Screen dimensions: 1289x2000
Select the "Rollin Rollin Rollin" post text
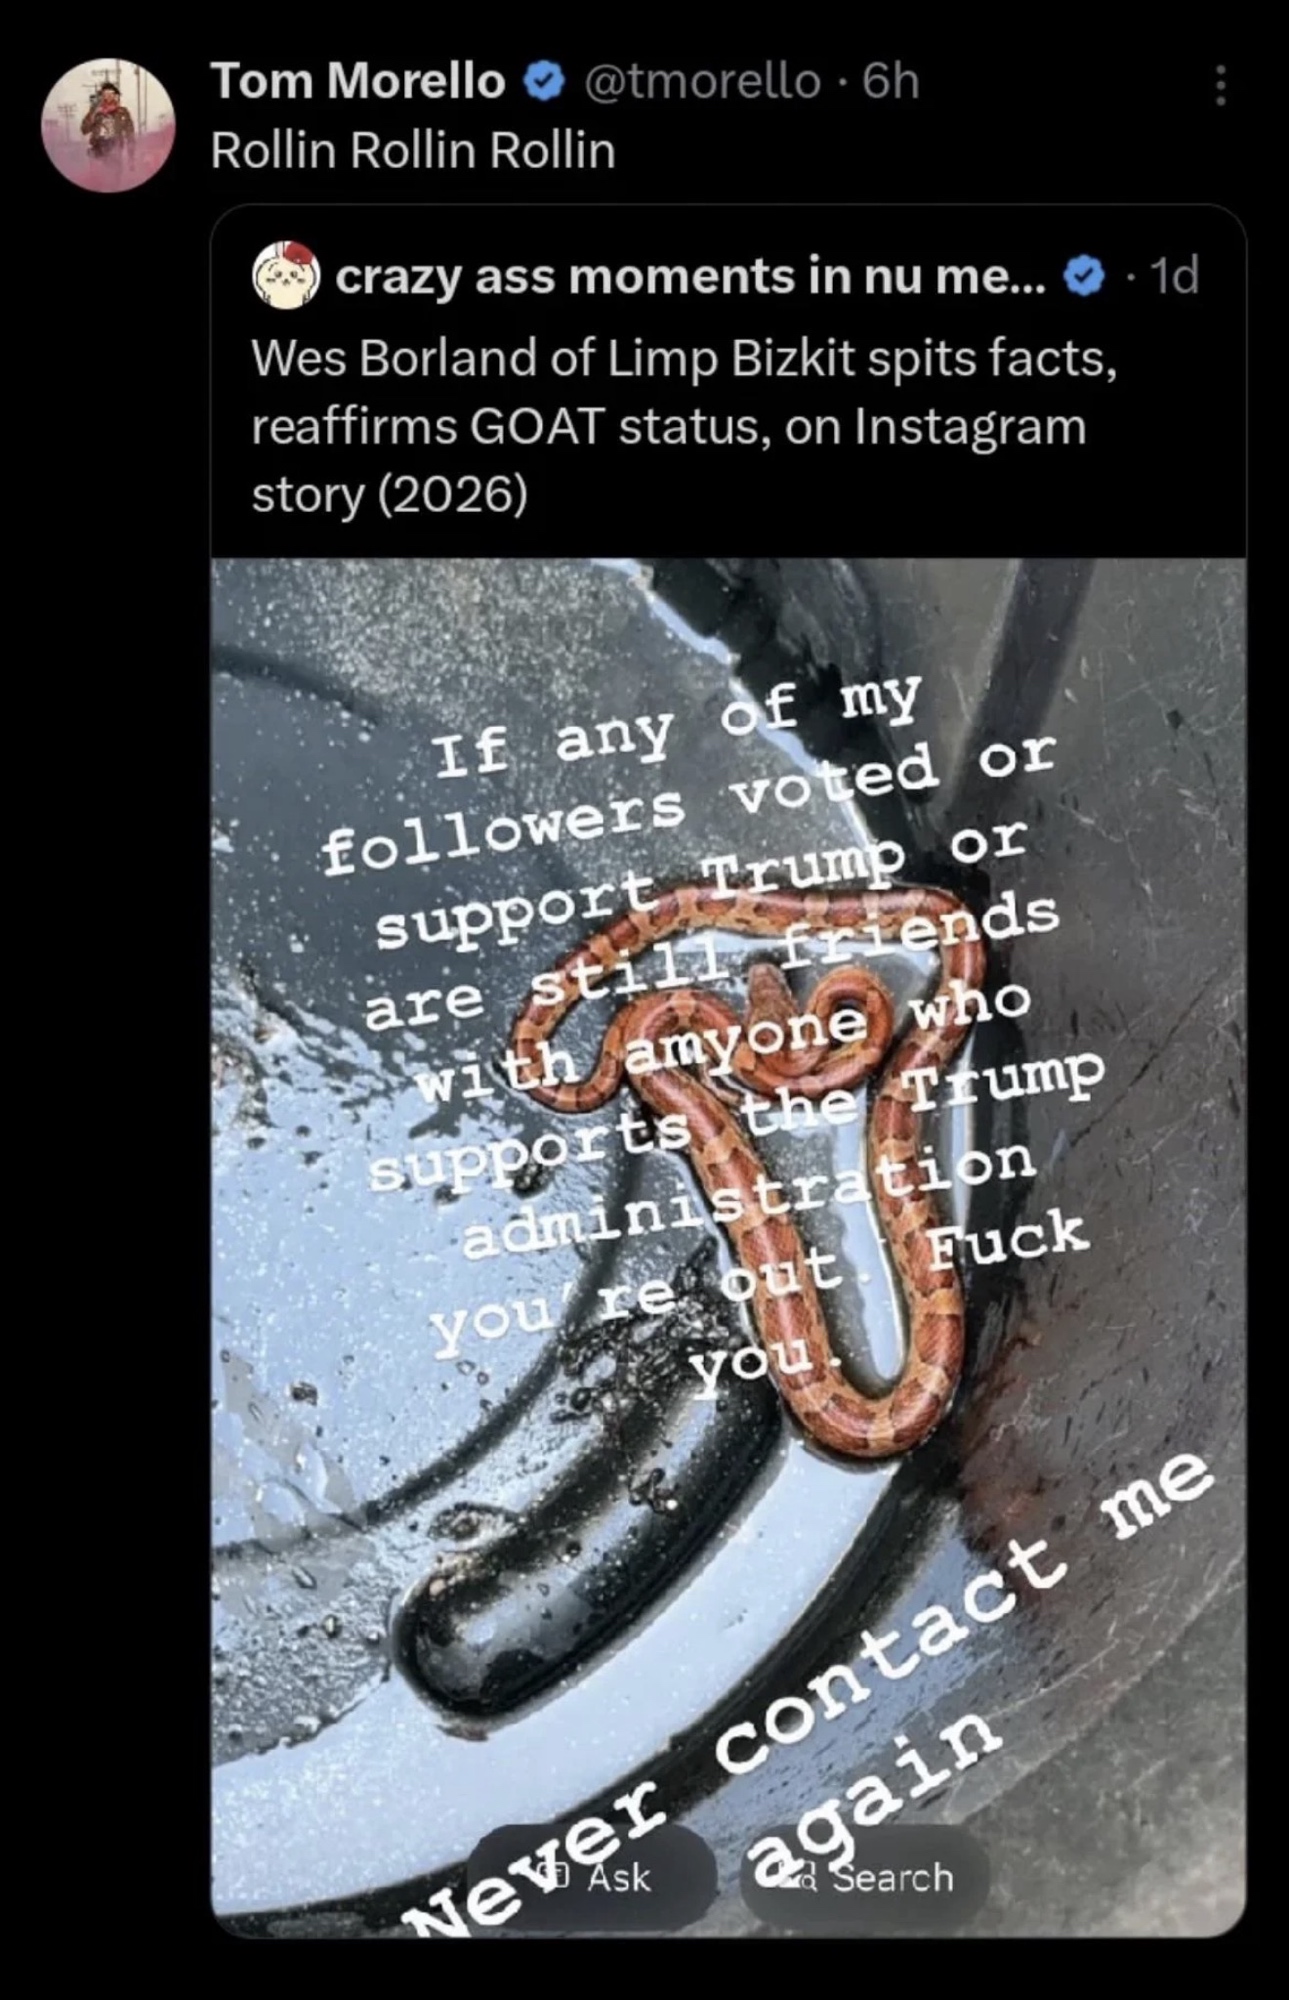tap(413, 151)
